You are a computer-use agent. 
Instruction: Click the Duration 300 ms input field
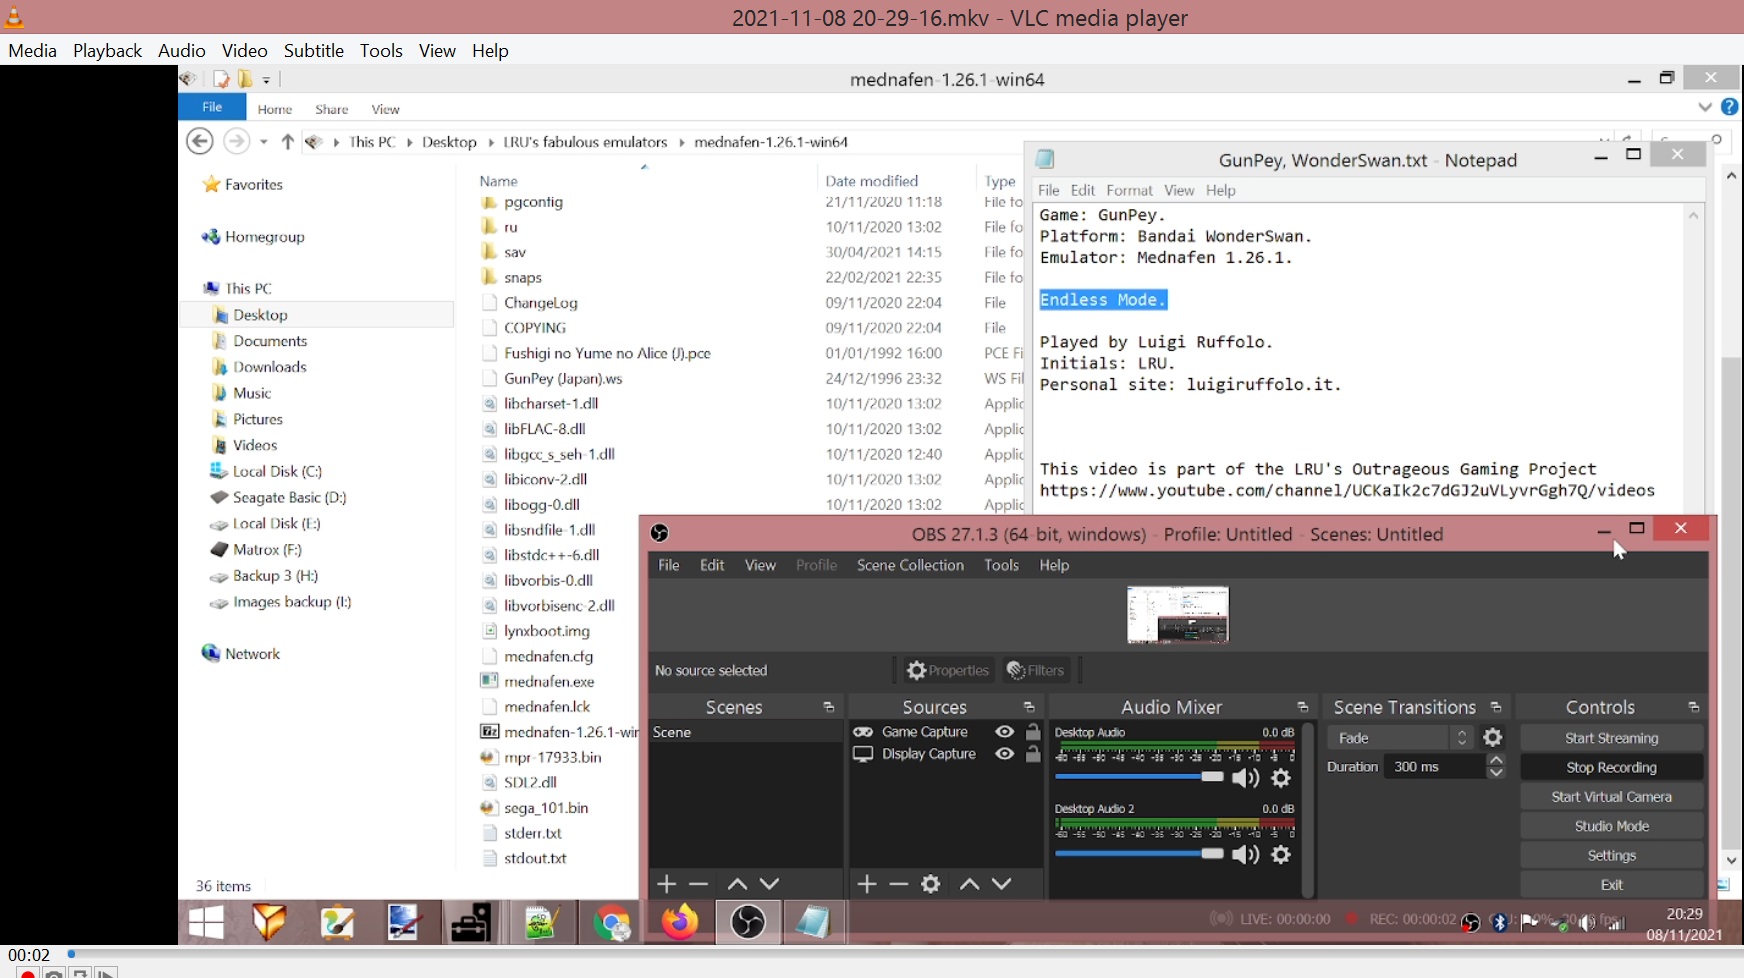click(x=1435, y=767)
